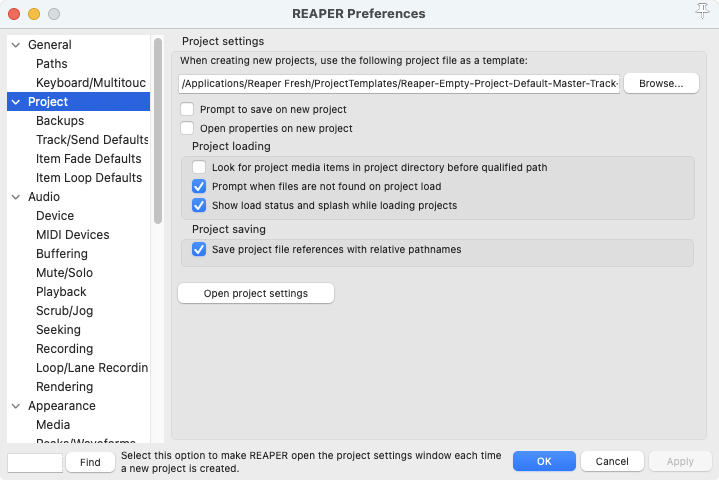Enable Prompt to save on new project
719x480 pixels.
188,109
